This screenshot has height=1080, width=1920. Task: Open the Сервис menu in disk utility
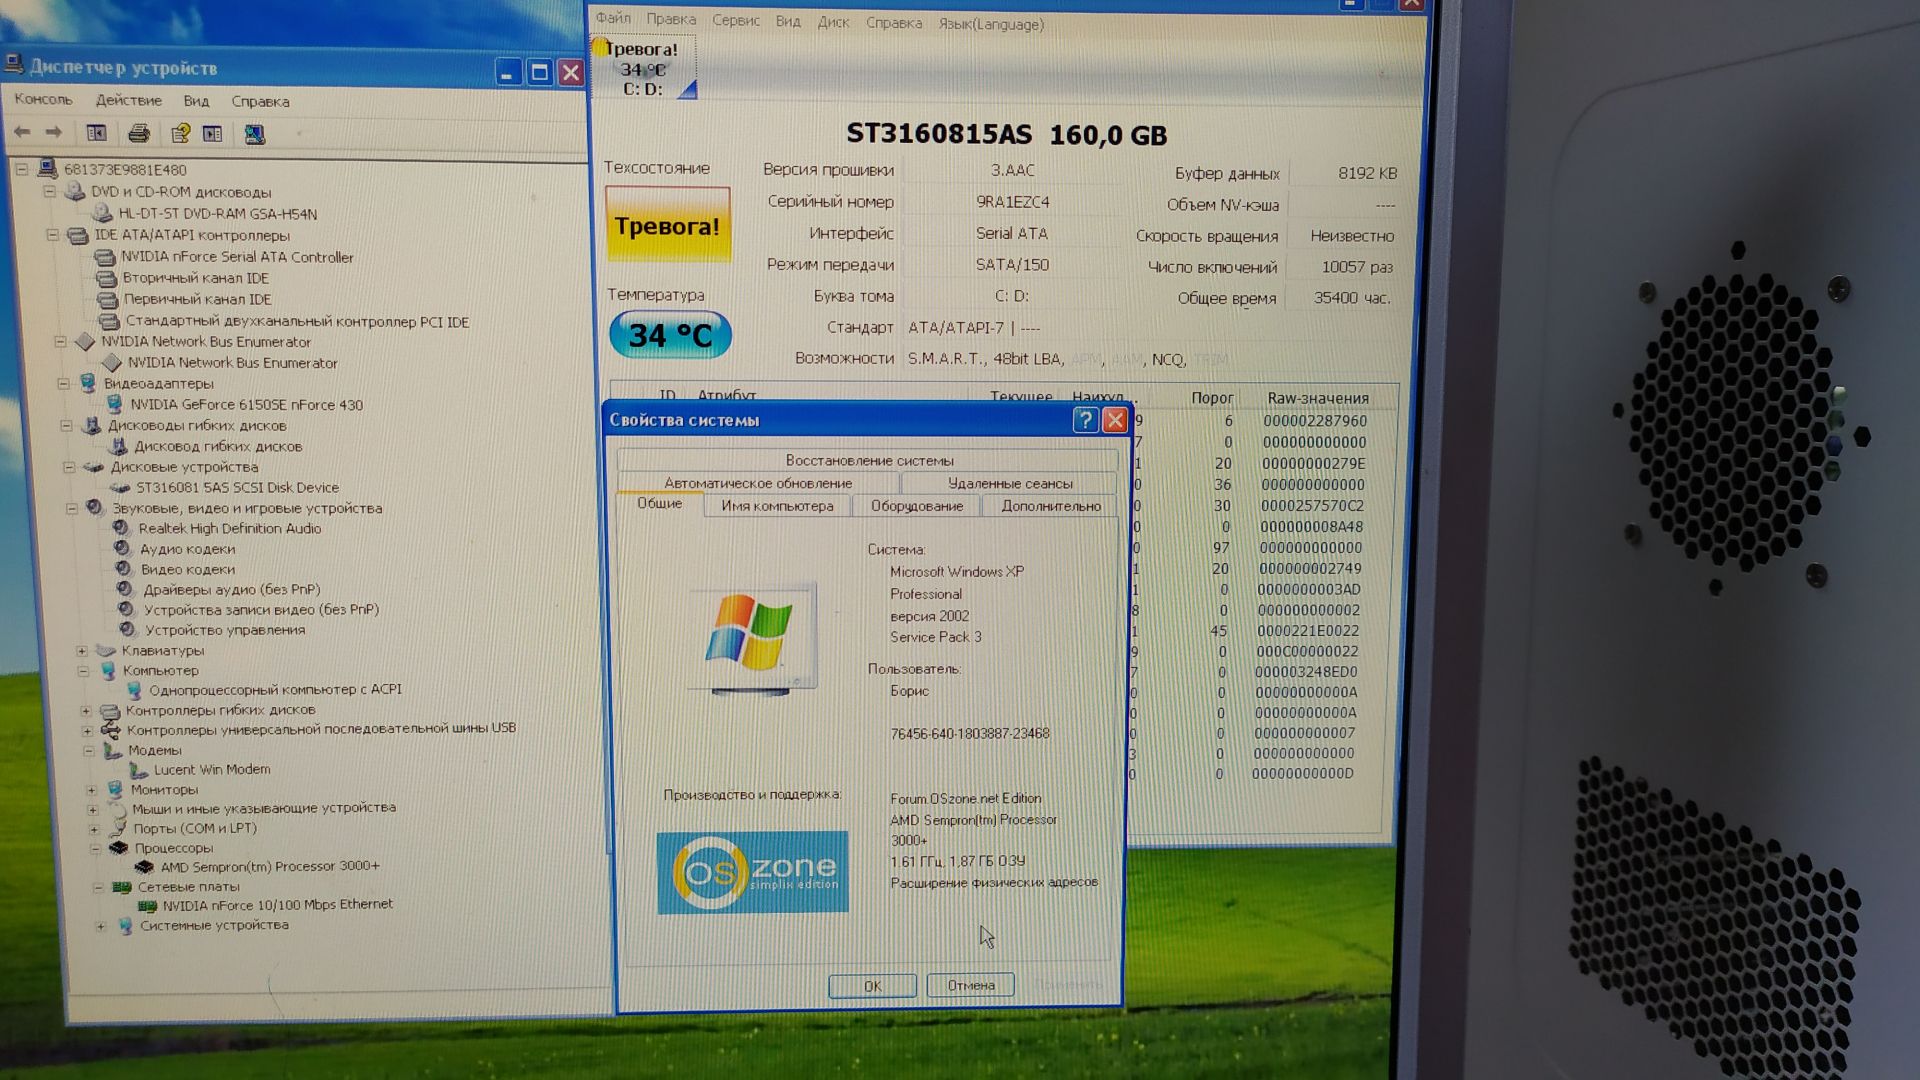pos(735,20)
